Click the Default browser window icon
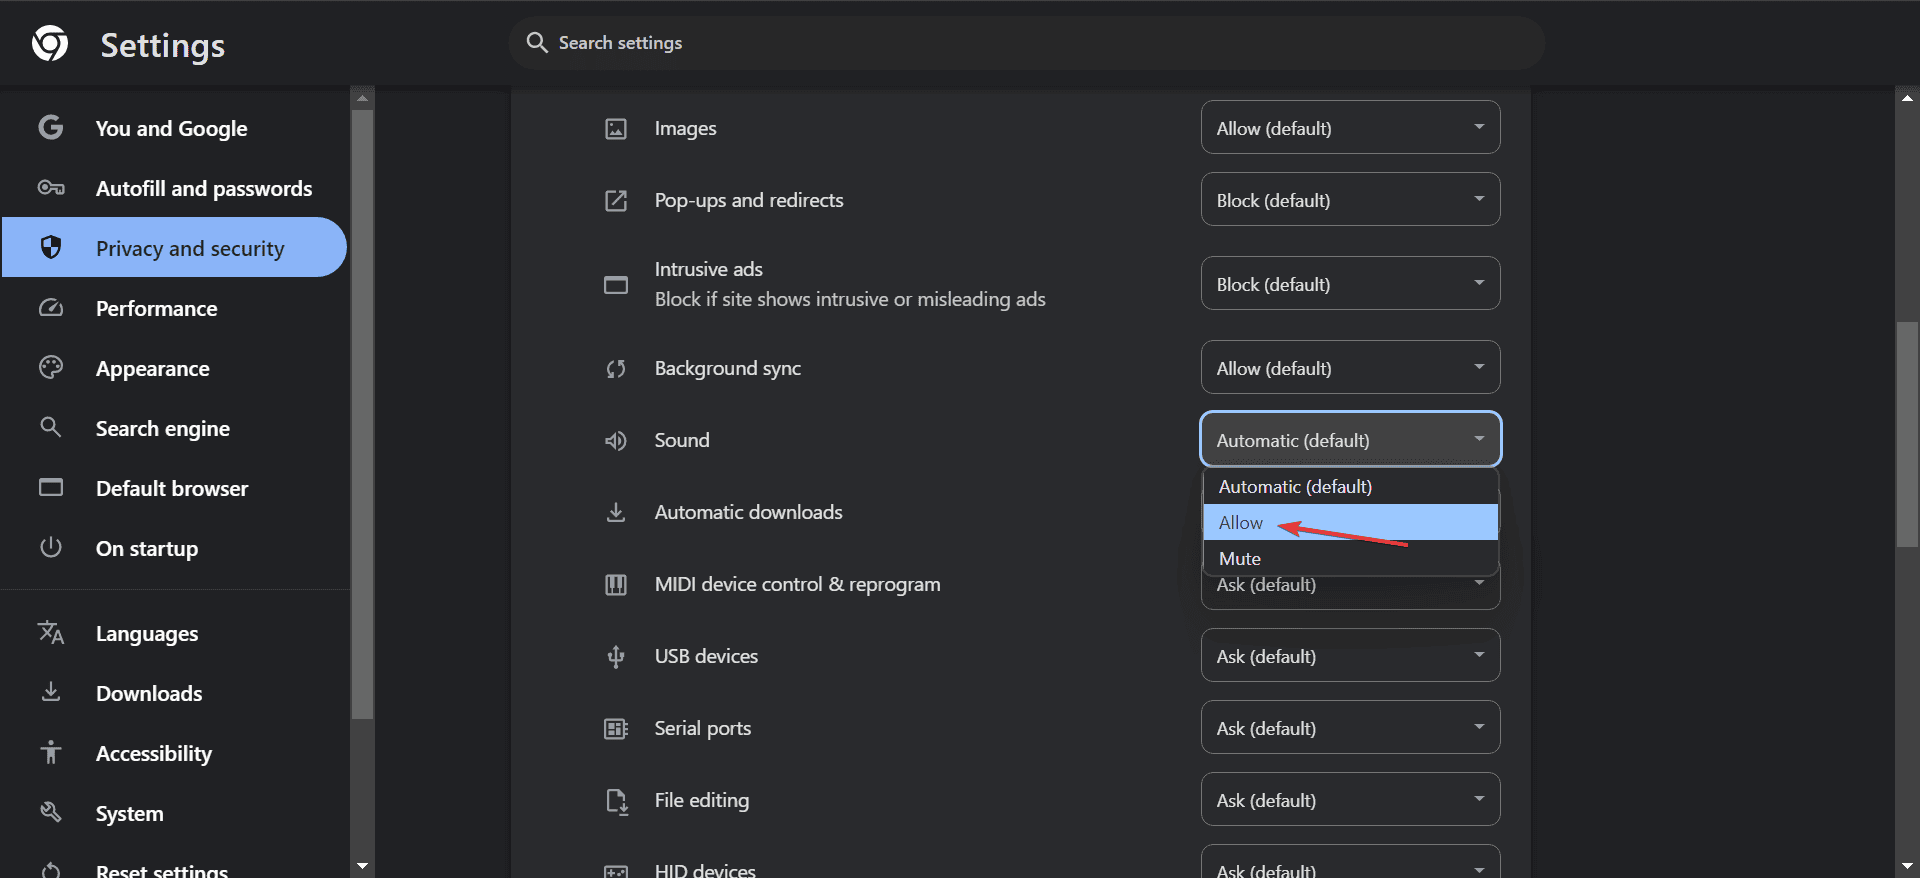The height and width of the screenshot is (878, 1920). (x=51, y=487)
